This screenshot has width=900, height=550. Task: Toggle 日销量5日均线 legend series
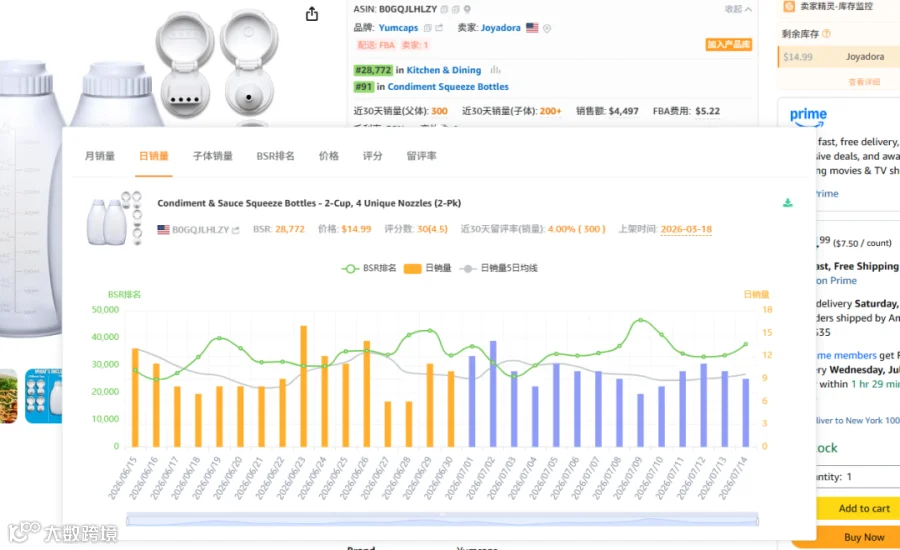click(499, 268)
